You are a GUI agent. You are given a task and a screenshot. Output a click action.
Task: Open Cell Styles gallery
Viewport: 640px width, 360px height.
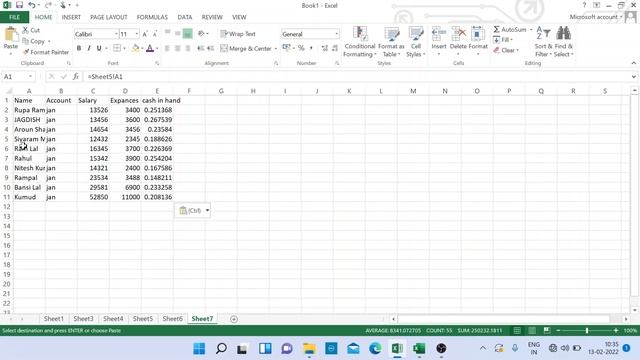click(416, 42)
